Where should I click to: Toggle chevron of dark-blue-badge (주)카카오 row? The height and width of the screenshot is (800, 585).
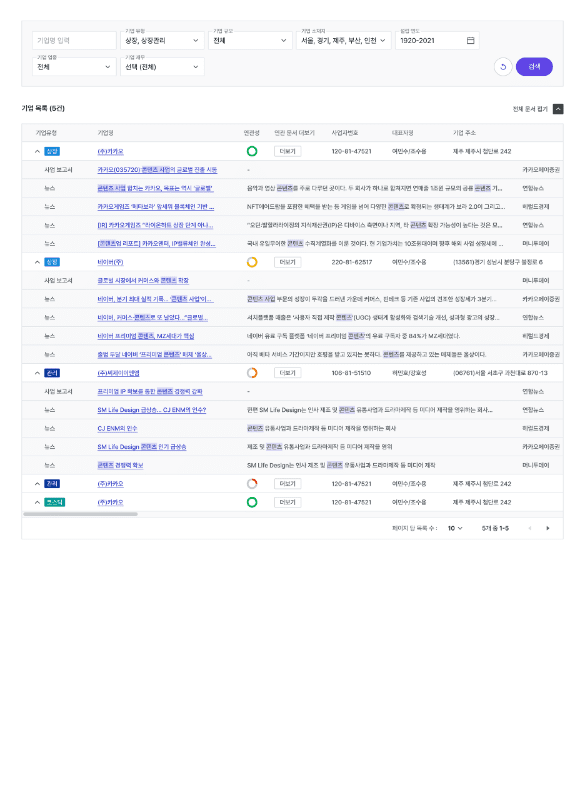coord(37,484)
